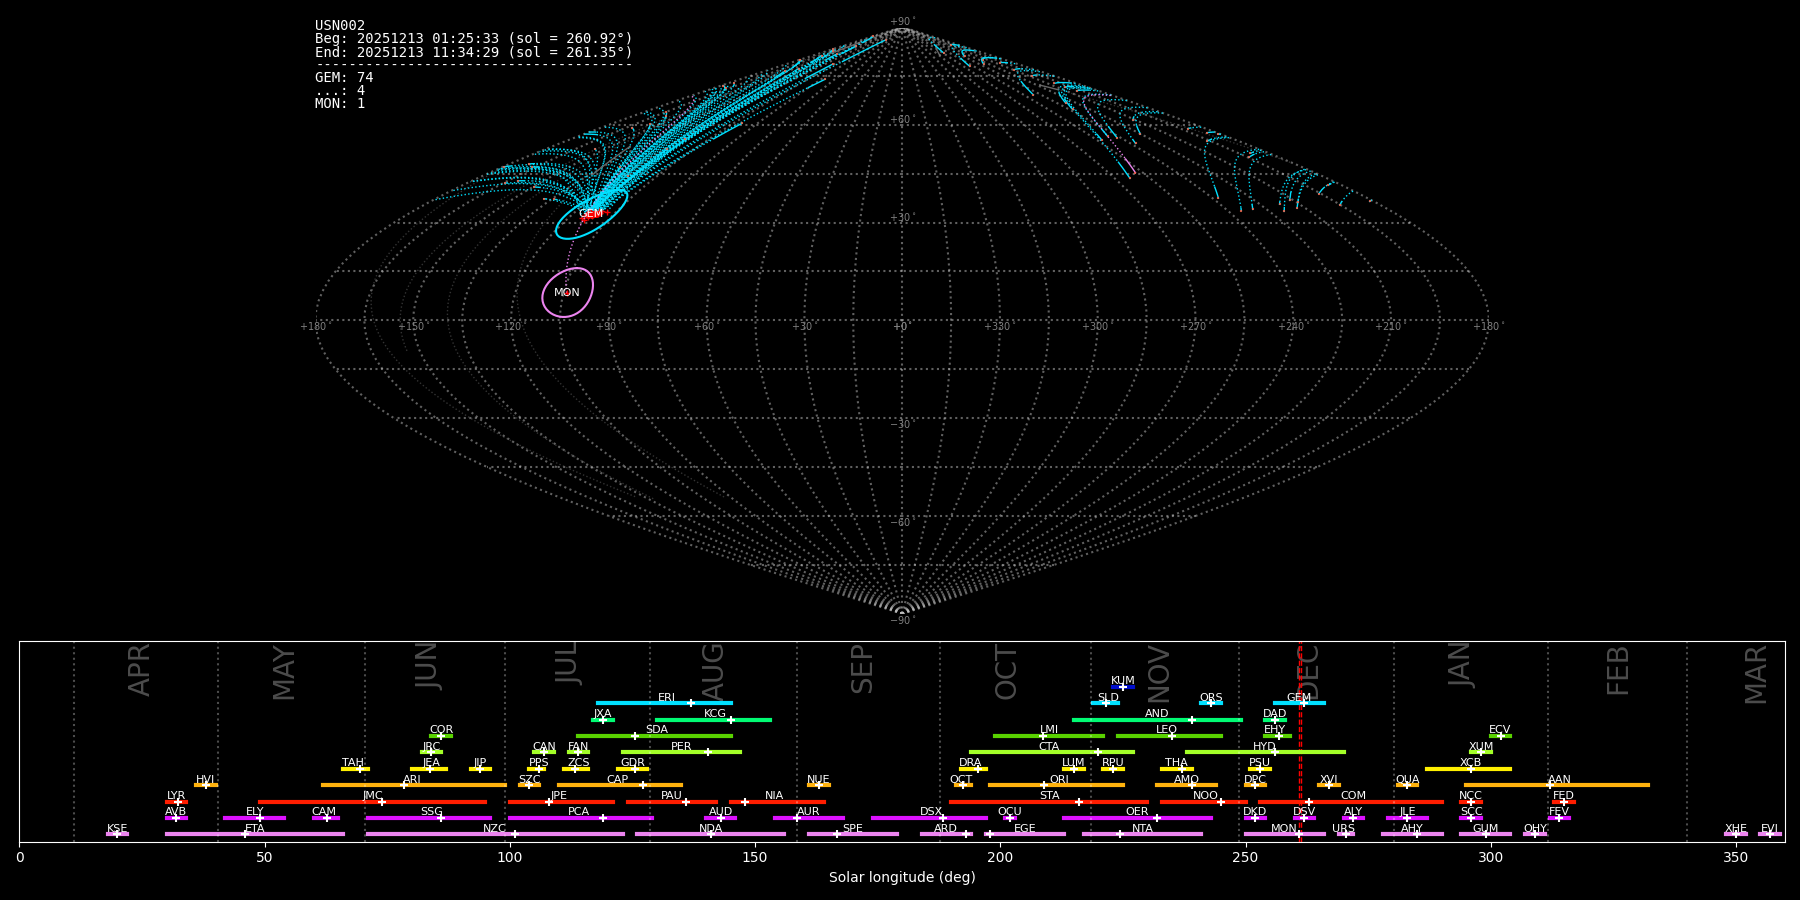Click the GEM label in the timeline chart
1800x900 pixels.
click(1299, 698)
